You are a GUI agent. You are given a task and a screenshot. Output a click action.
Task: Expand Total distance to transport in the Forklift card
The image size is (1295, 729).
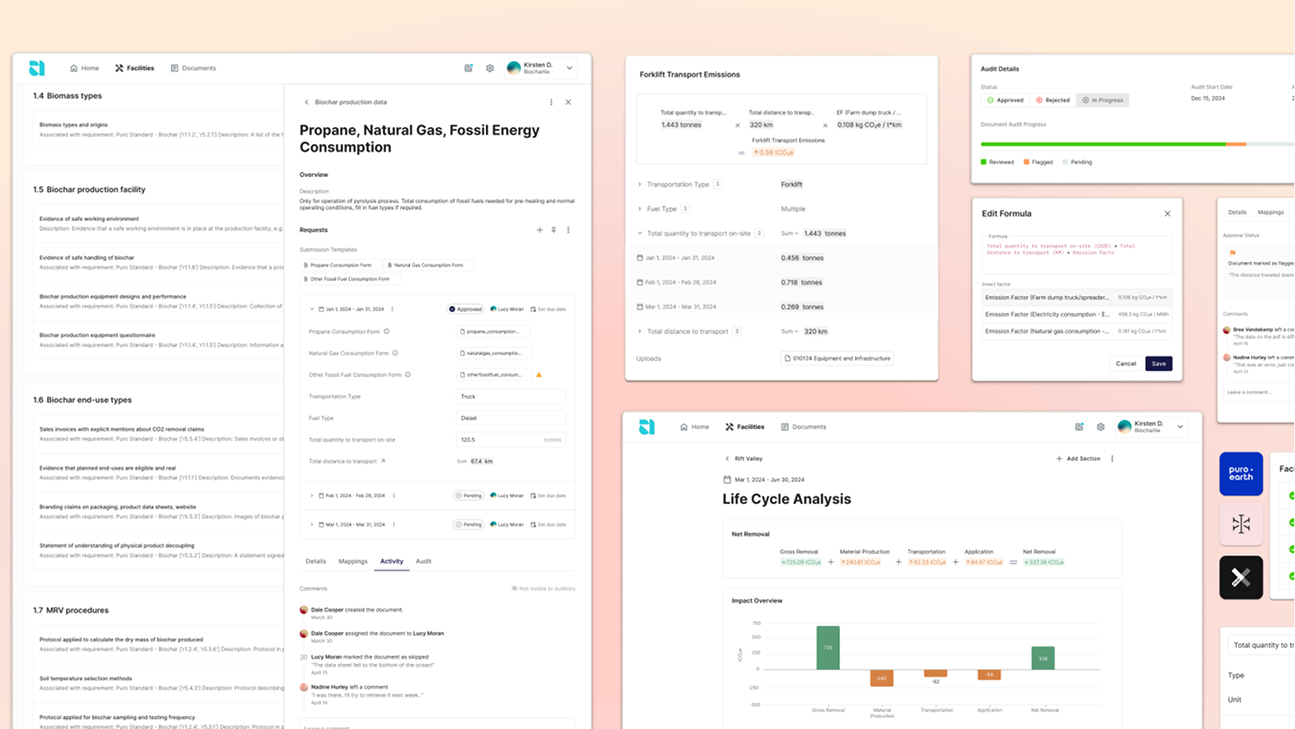[x=640, y=331]
